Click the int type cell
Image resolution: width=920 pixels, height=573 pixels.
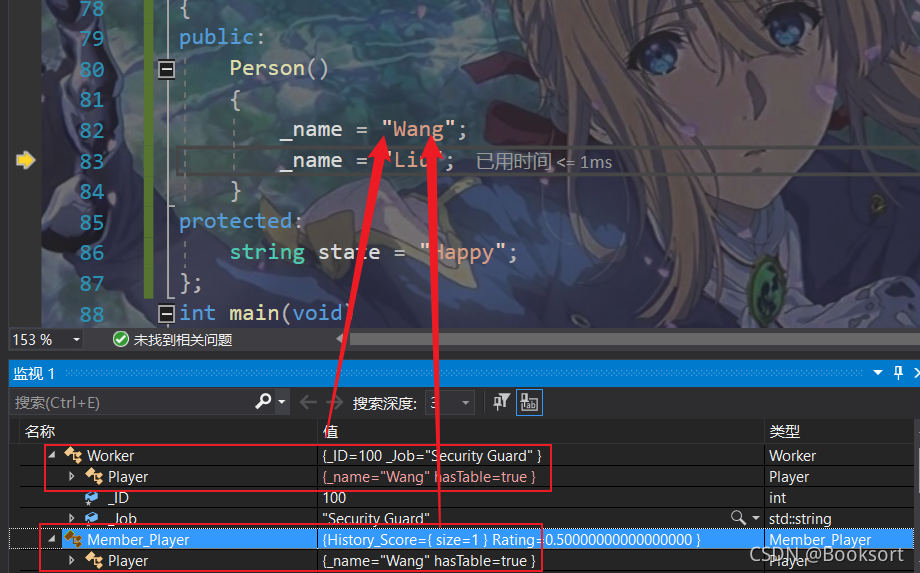tap(777, 498)
